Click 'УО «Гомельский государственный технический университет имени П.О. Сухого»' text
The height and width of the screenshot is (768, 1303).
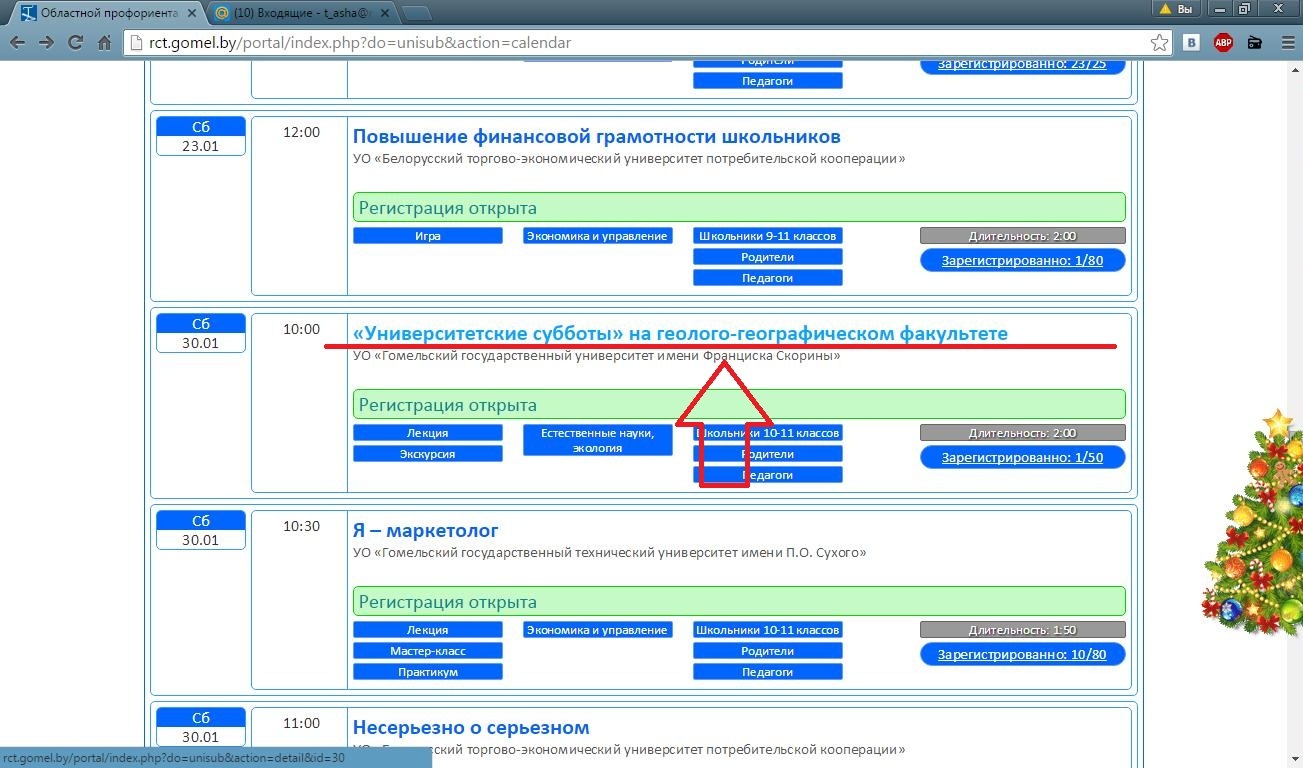610,552
